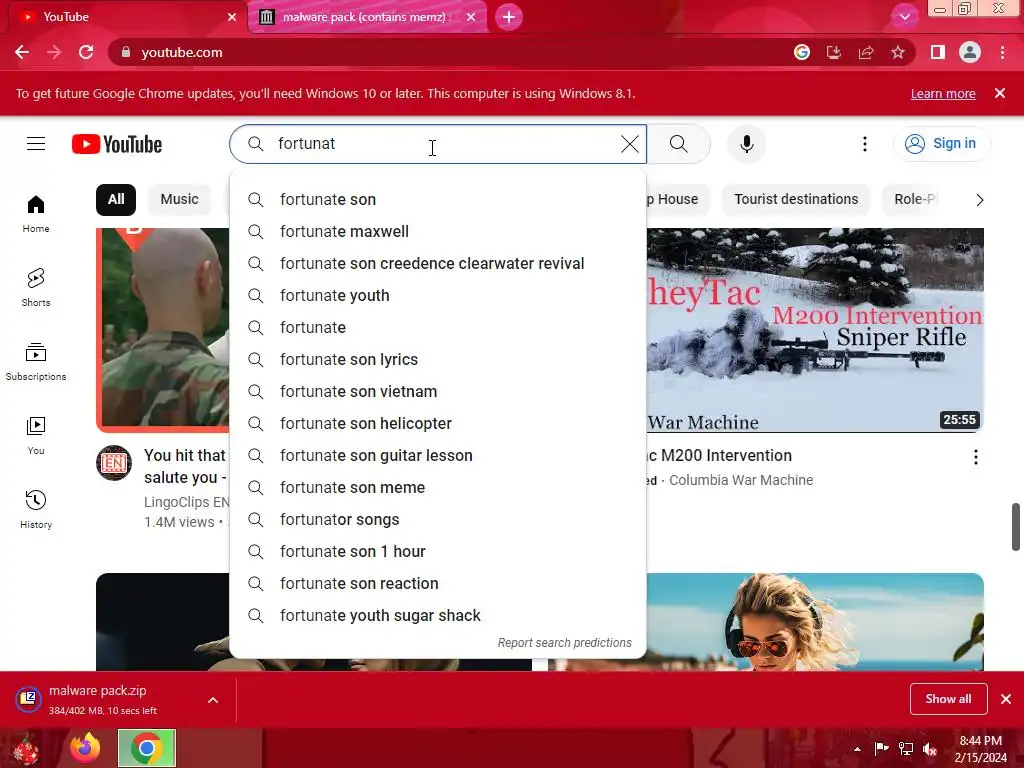
Task: Switch to the YouTube tab
Action: point(124,17)
